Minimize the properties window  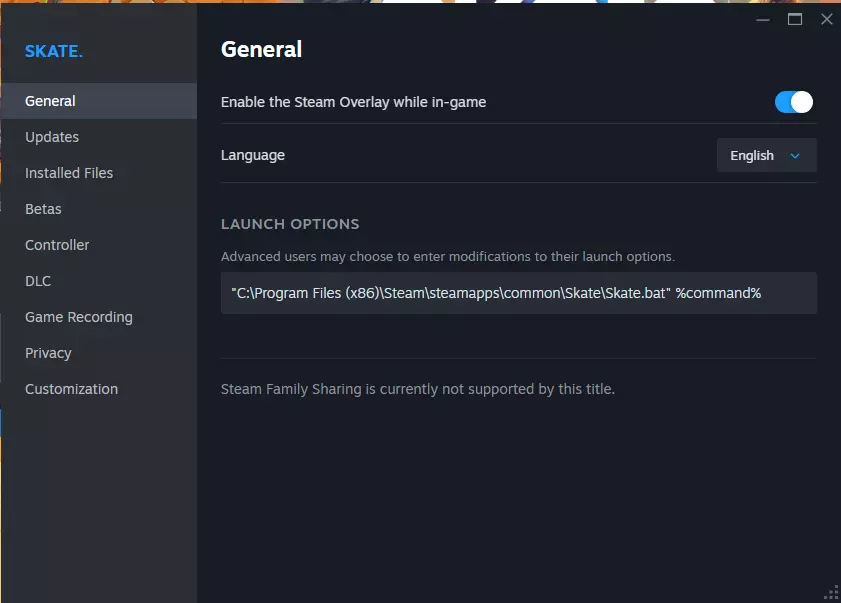[x=763, y=19]
